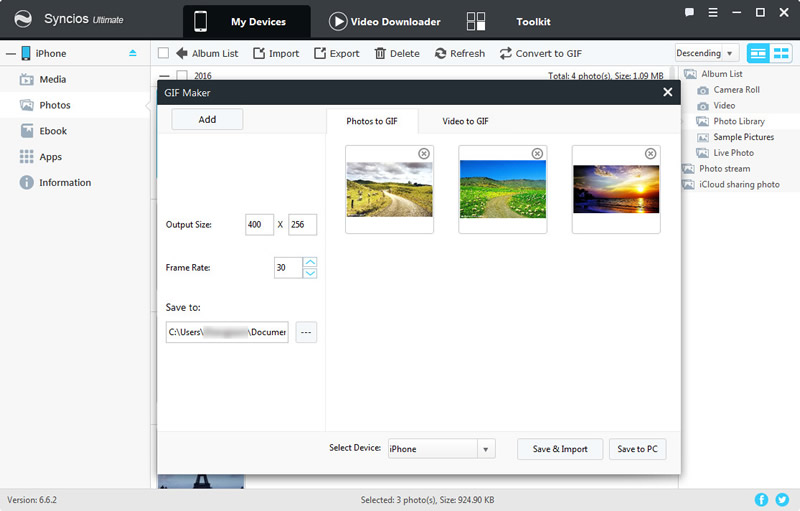Select Live Photo album
Viewport: 800px width, 511px height.
tap(726, 153)
